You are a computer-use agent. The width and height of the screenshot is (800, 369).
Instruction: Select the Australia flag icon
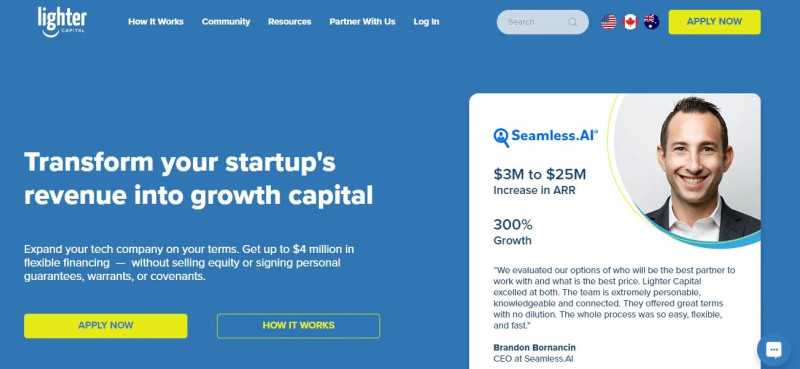(x=651, y=22)
